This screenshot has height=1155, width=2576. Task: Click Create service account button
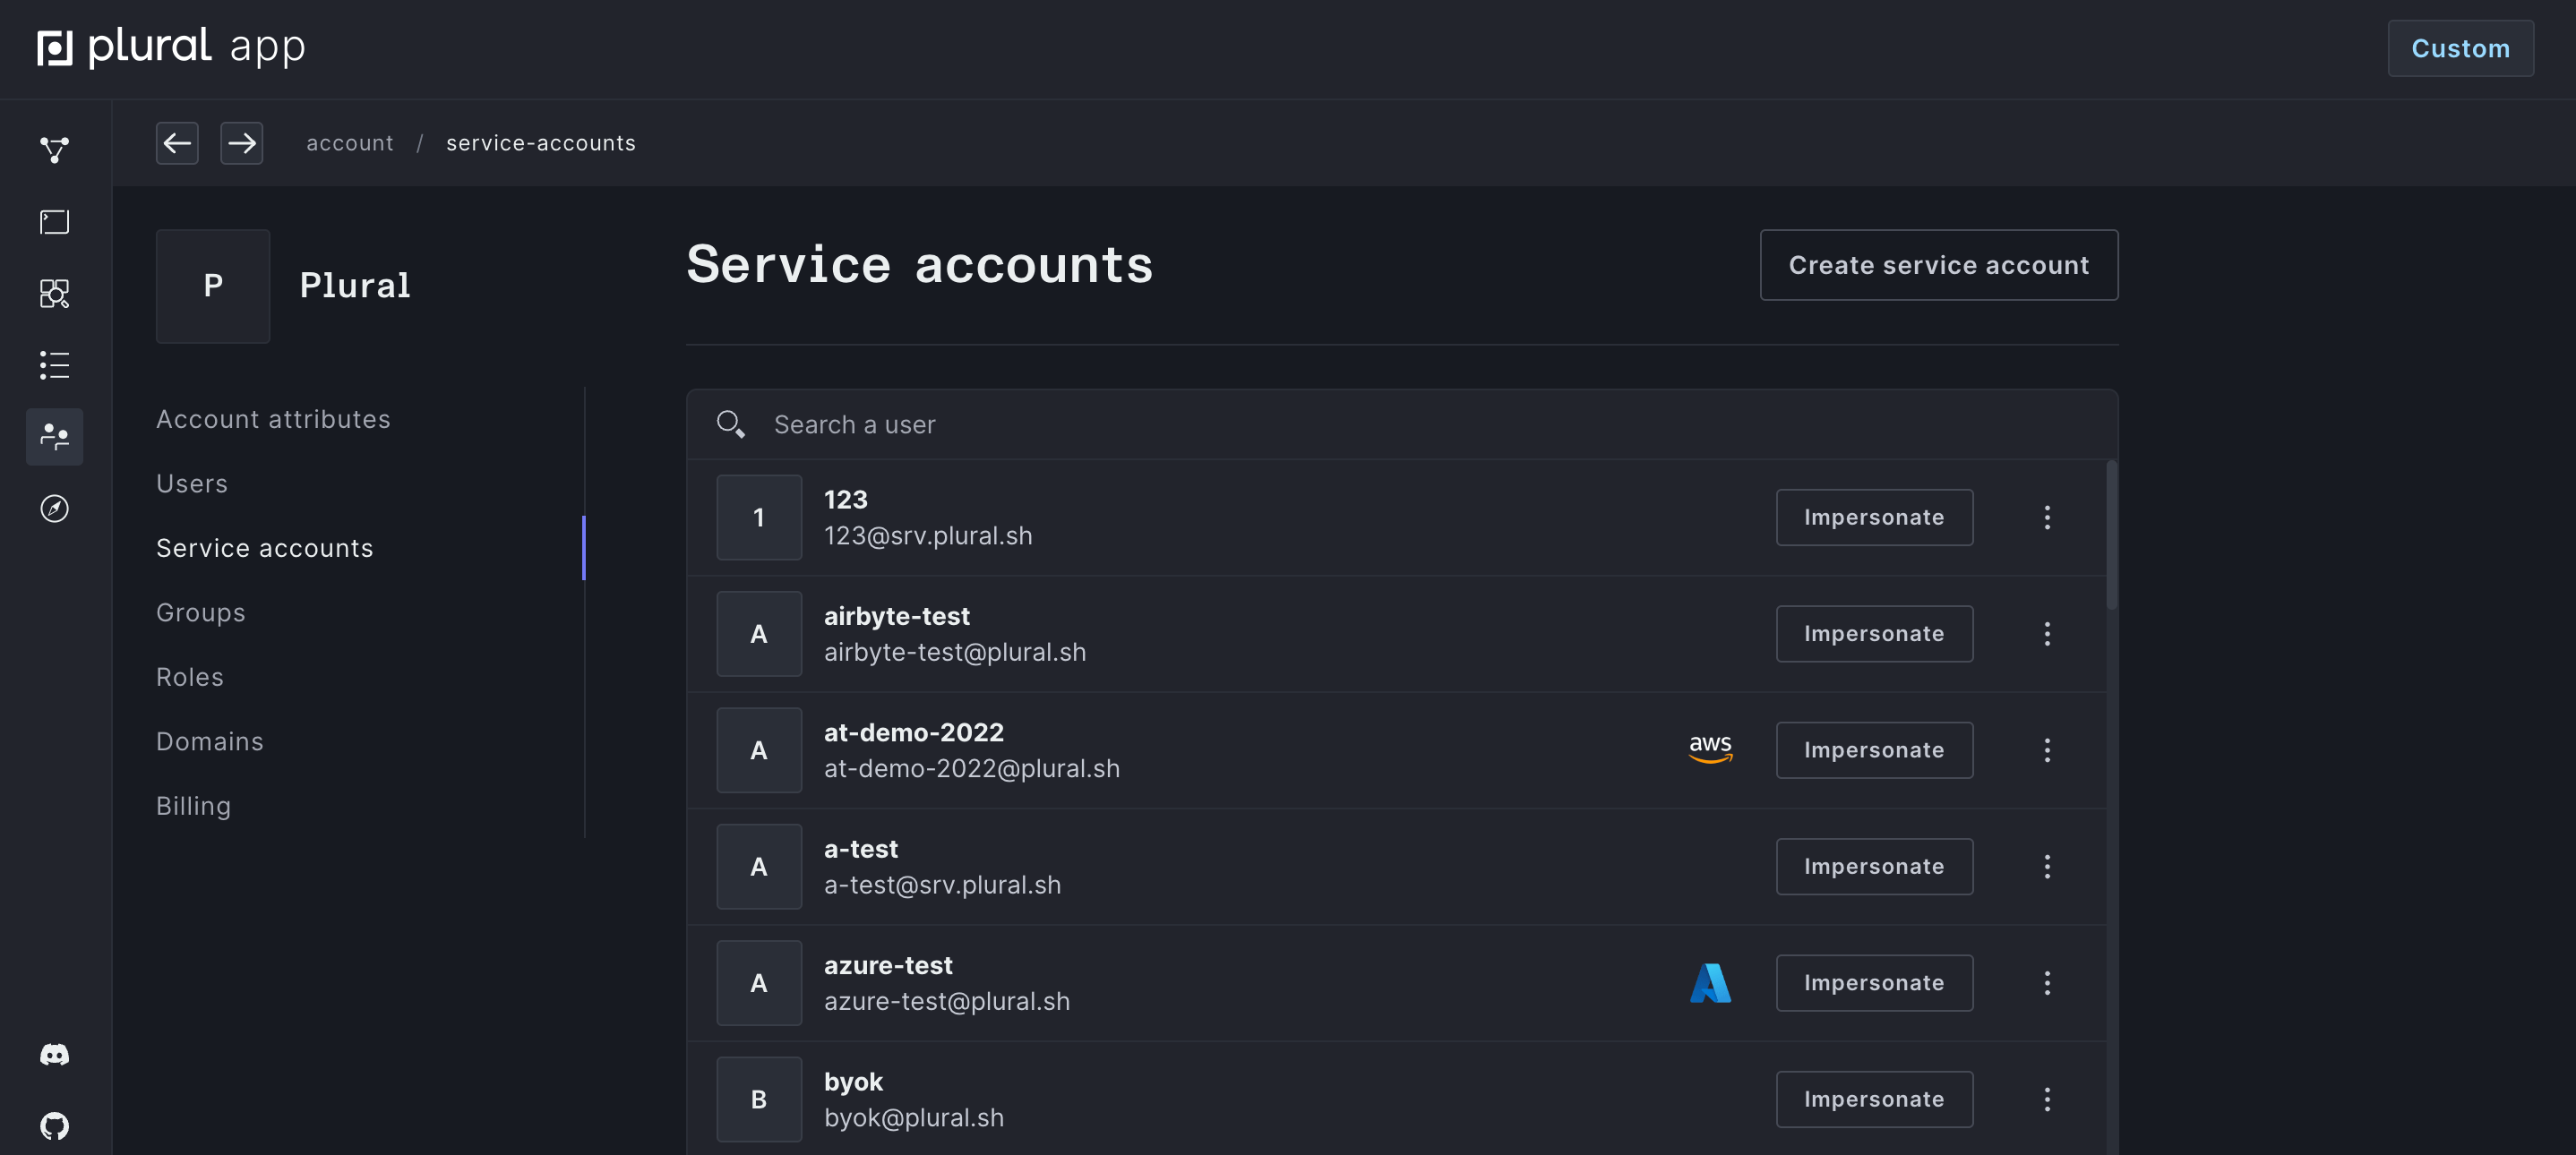(1937, 265)
